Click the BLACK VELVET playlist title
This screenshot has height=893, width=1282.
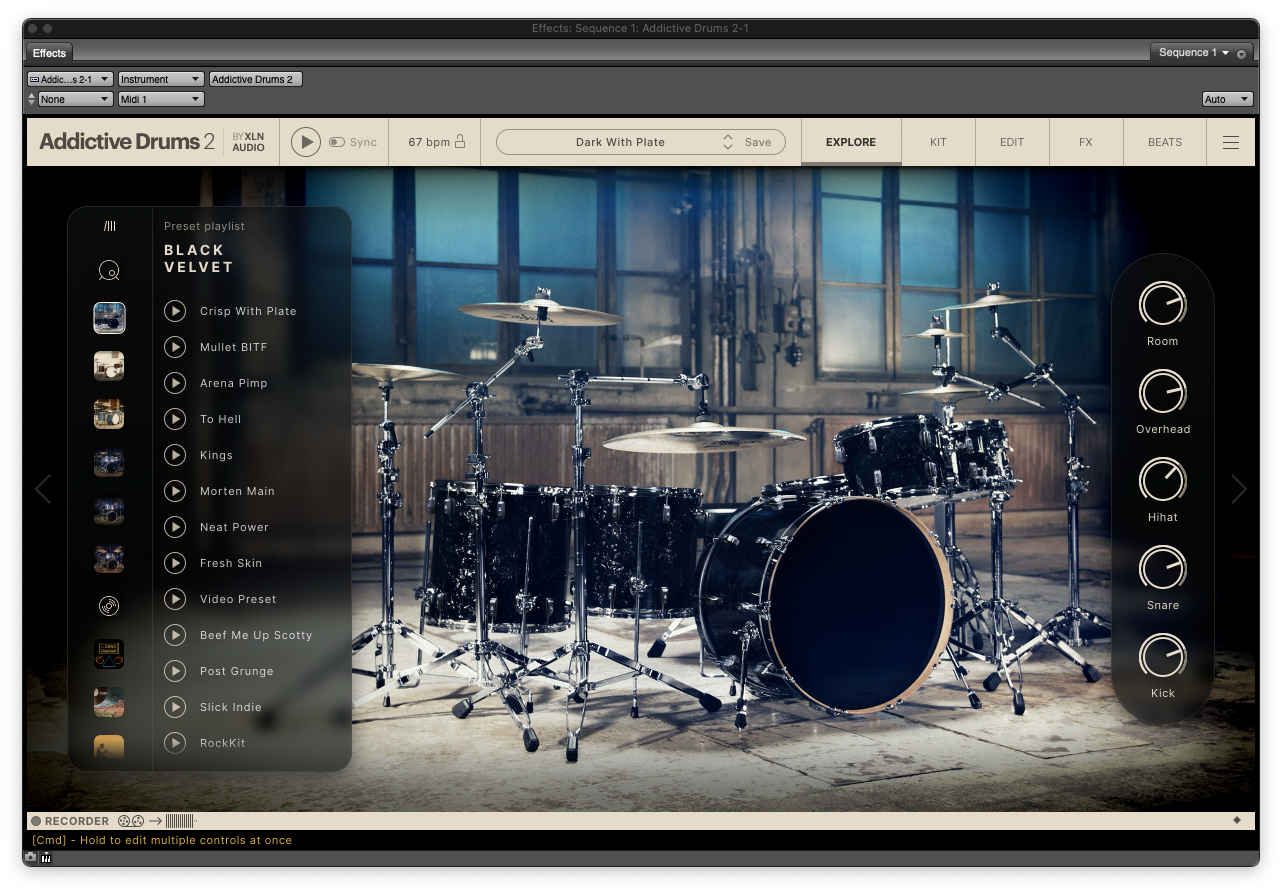[x=199, y=258]
